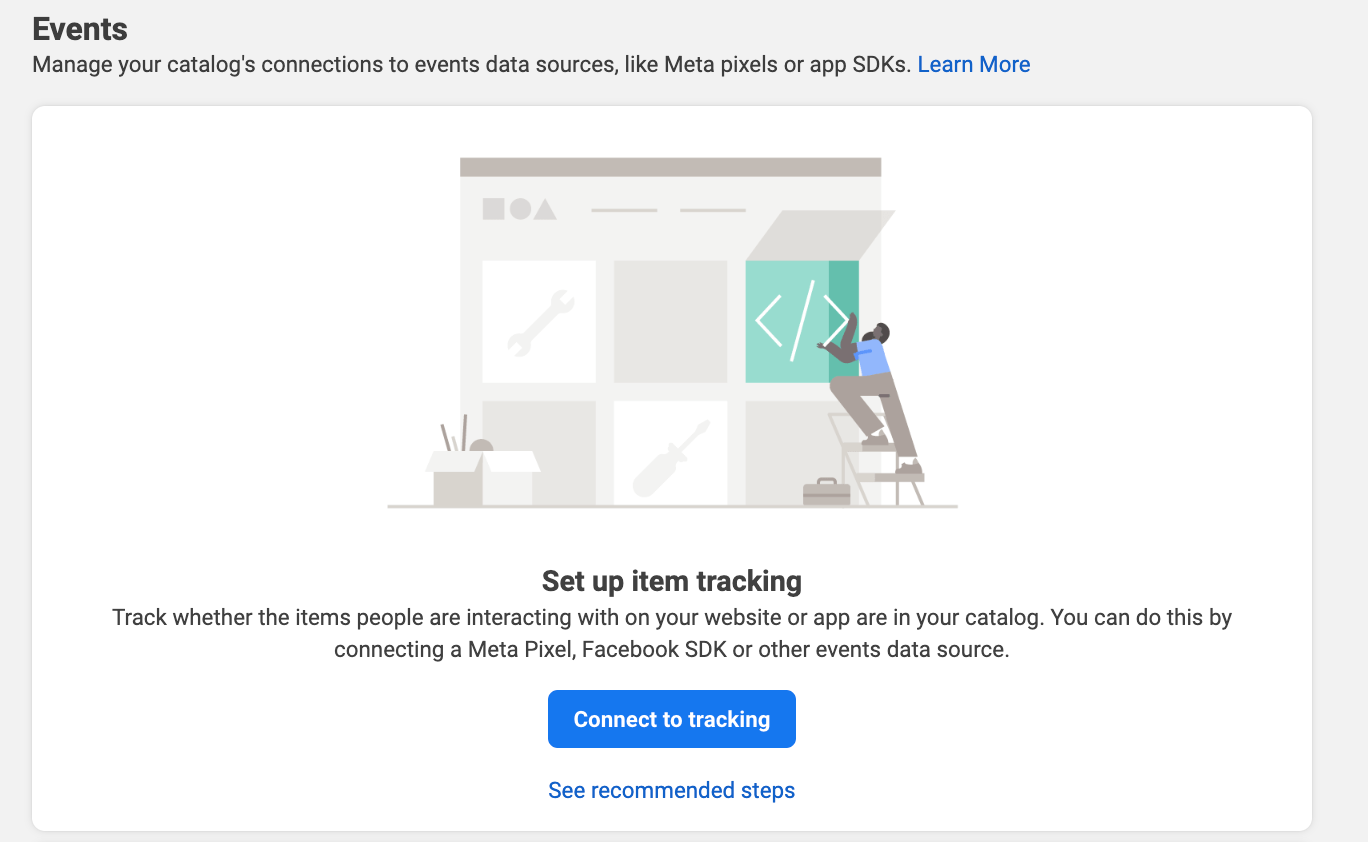Image resolution: width=1368 pixels, height=842 pixels.
Task: Click the gray circle shape icon
Action: pos(520,209)
